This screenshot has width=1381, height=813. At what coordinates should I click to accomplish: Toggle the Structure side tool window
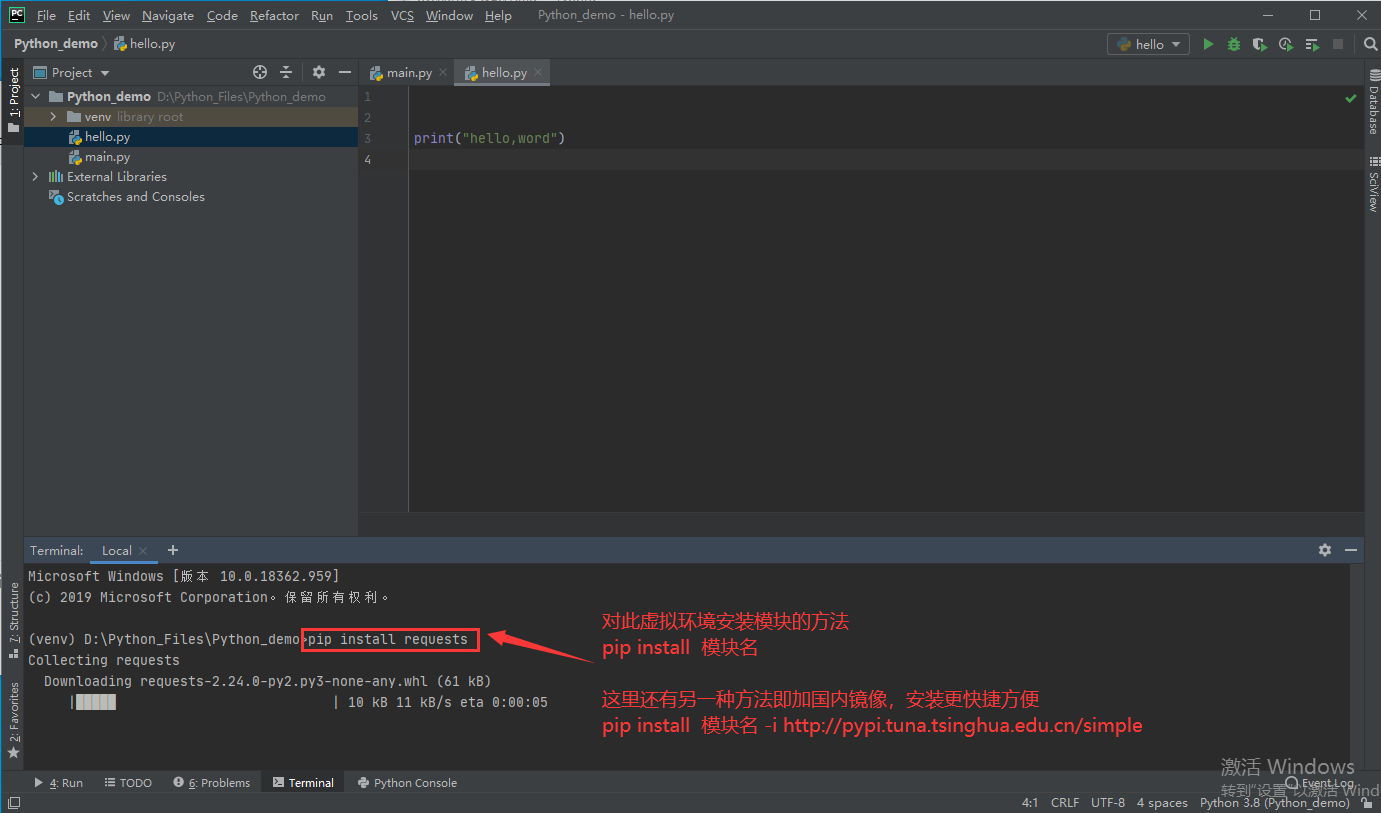tap(13, 620)
